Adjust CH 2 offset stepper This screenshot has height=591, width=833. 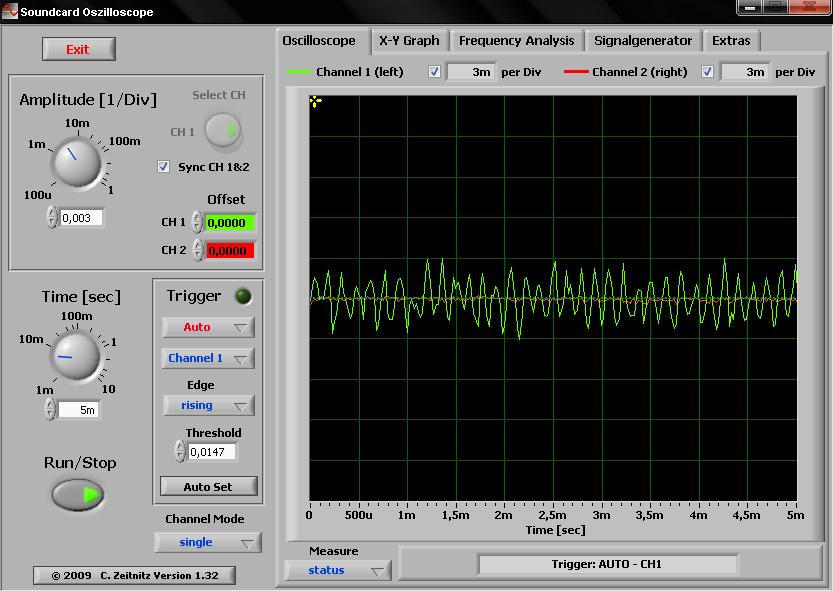tap(198, 250)
